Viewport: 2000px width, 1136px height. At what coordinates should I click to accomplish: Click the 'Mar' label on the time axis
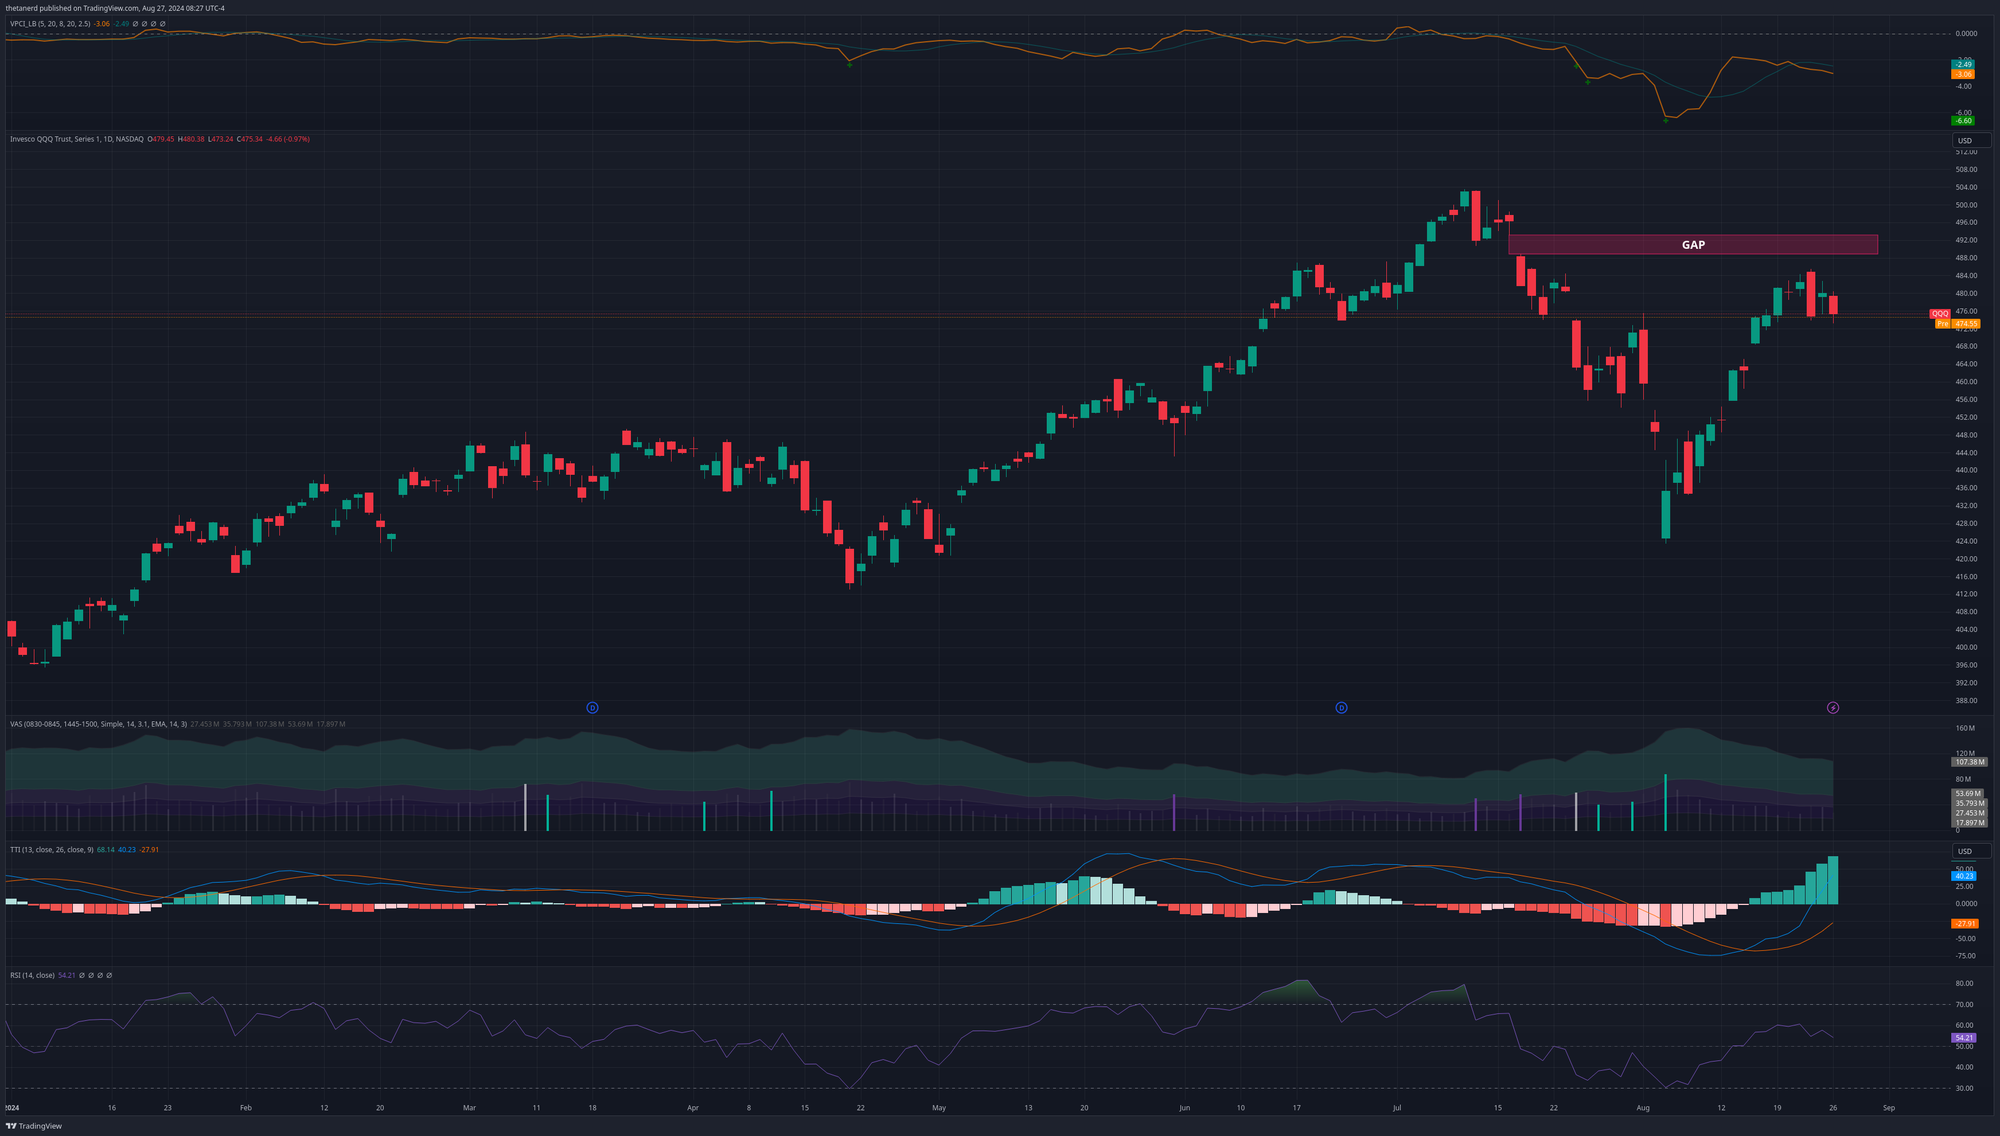(x=469, y=1108)
